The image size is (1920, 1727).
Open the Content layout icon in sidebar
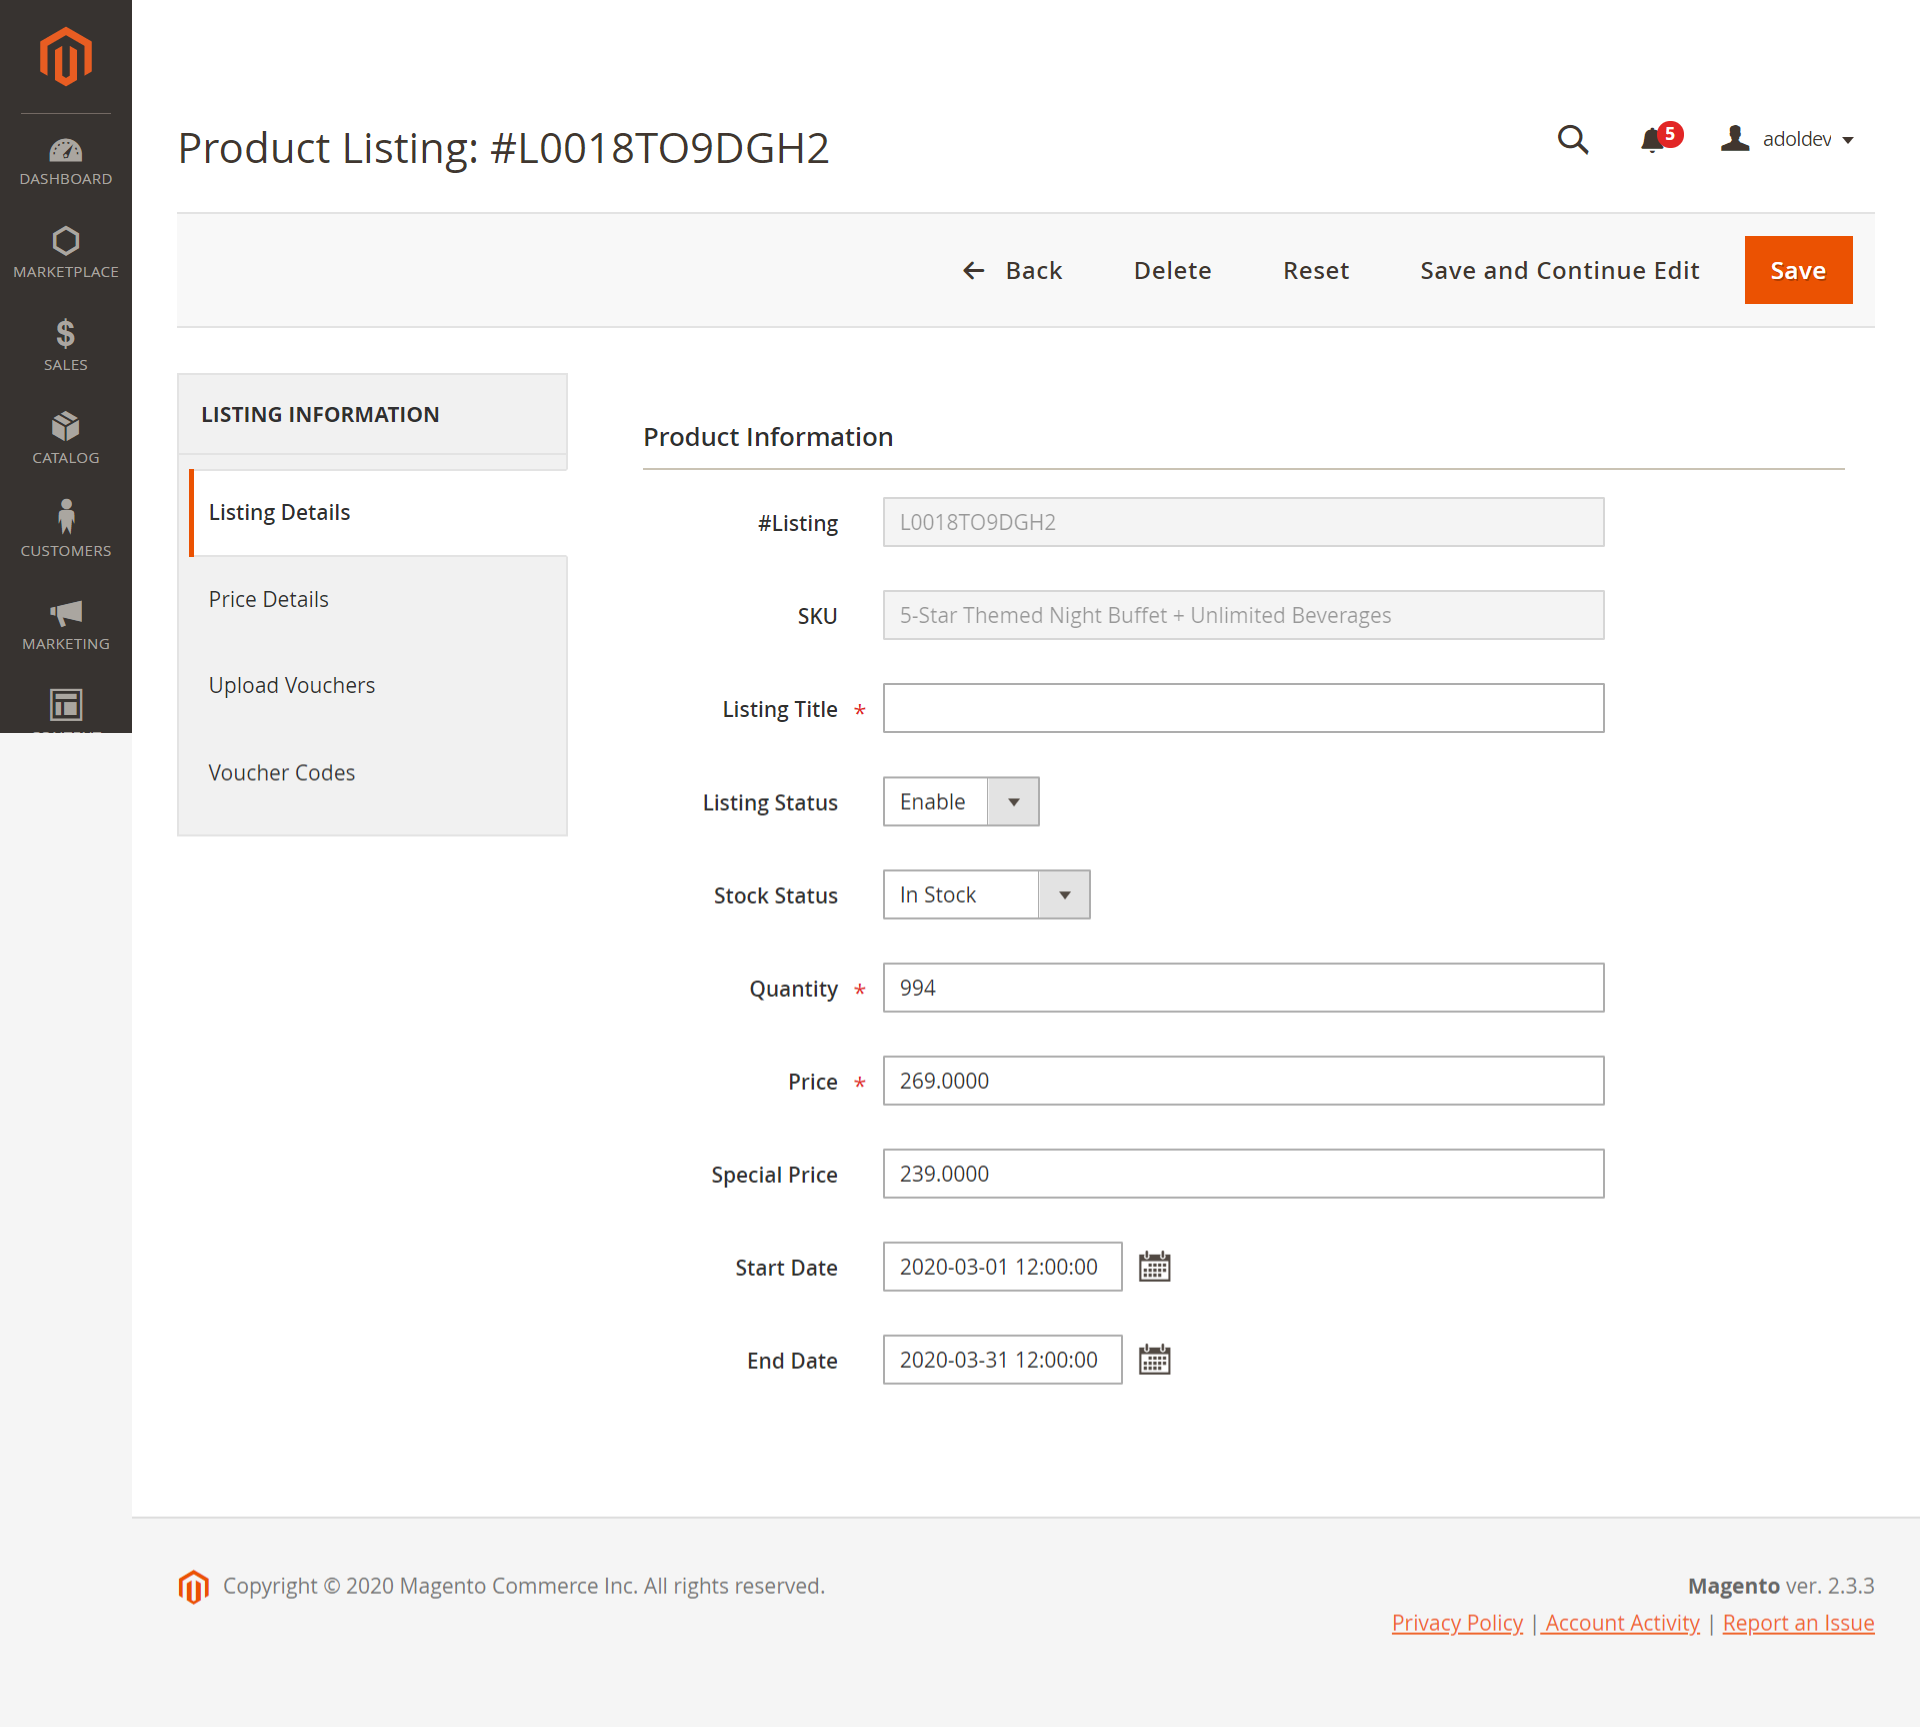coord(66,706)
